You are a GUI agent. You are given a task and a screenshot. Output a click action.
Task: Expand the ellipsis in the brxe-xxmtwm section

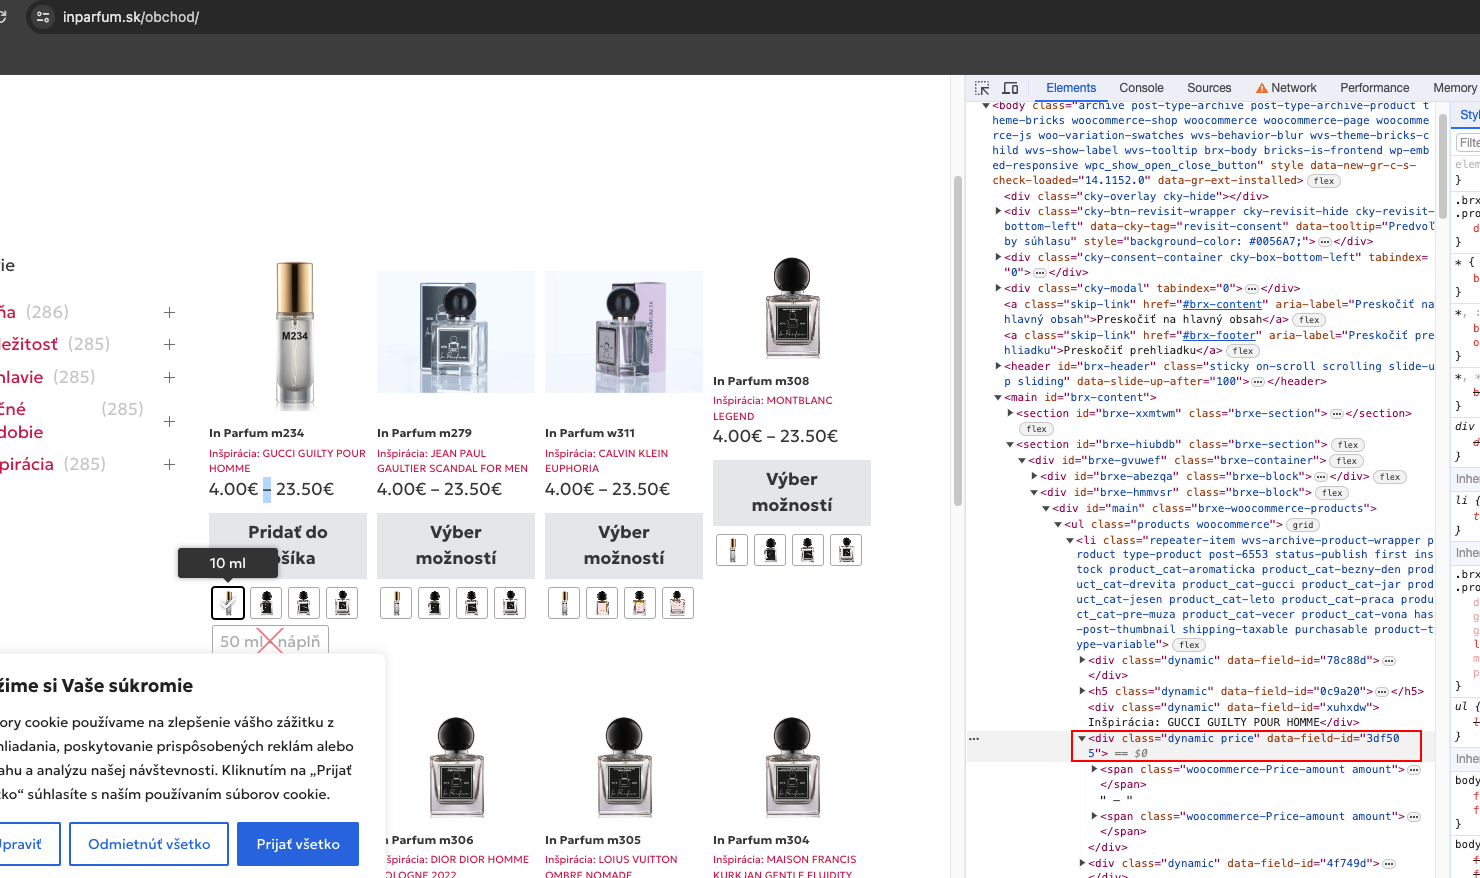click(x=1336, y=414)
